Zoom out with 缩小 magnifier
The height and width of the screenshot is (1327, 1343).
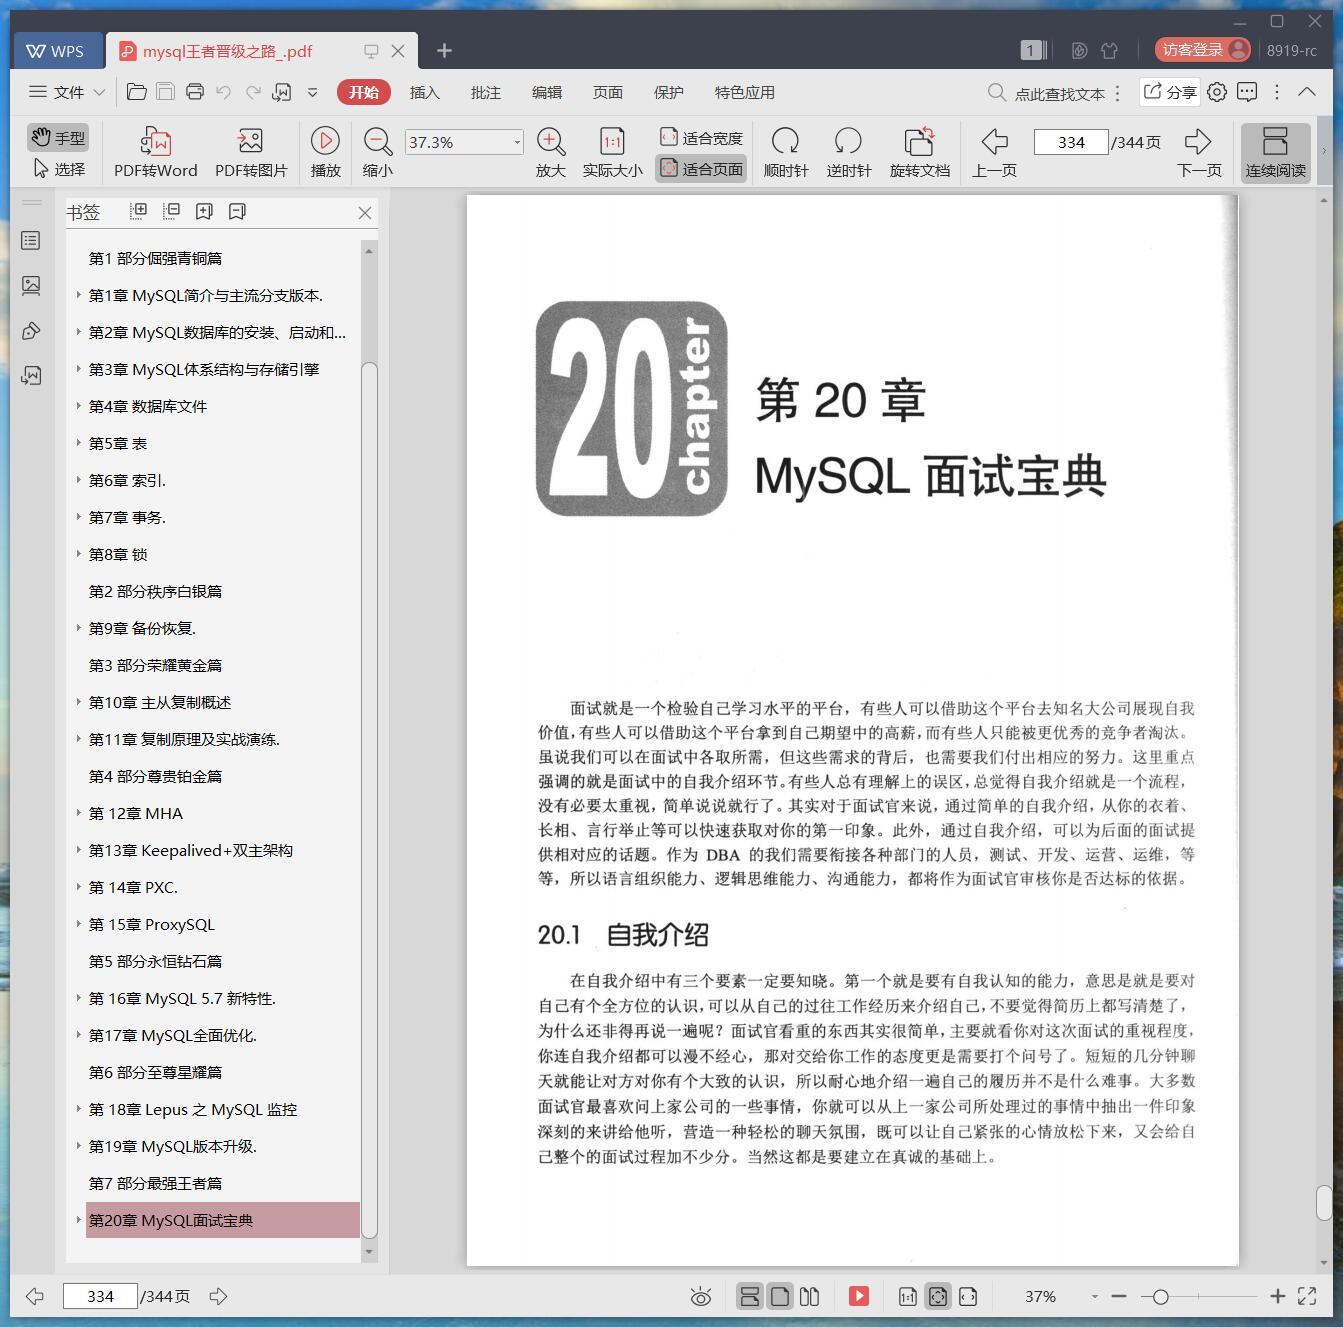(377, 152)
